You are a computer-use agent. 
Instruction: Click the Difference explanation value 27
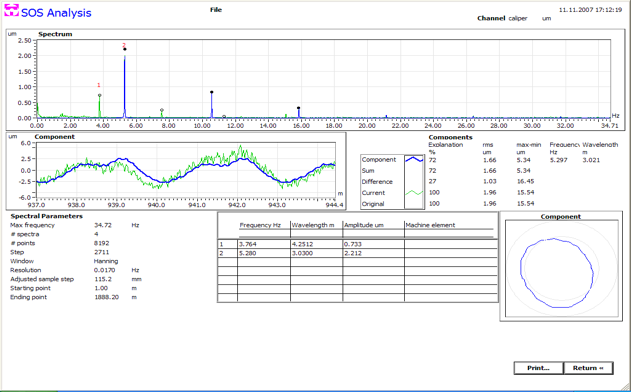432,182
